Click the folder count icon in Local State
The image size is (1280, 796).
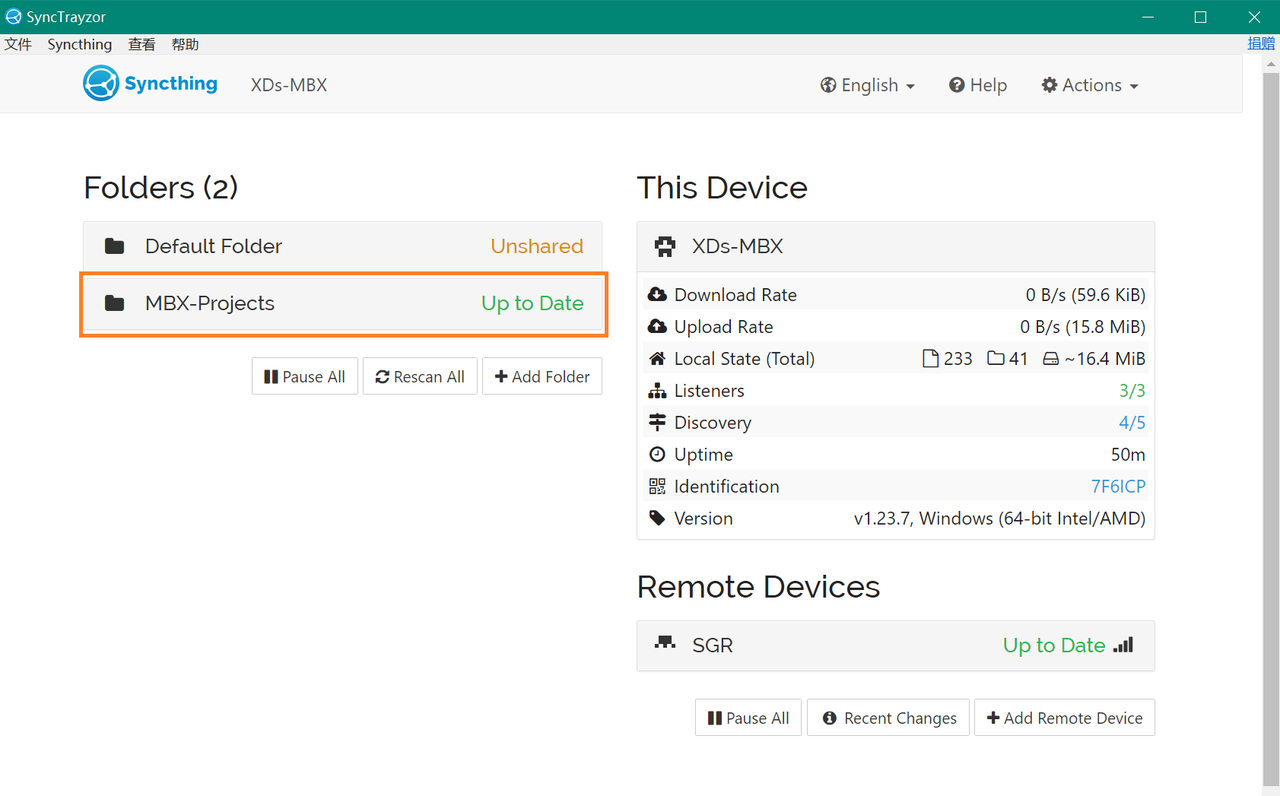[x=996, y=358]
